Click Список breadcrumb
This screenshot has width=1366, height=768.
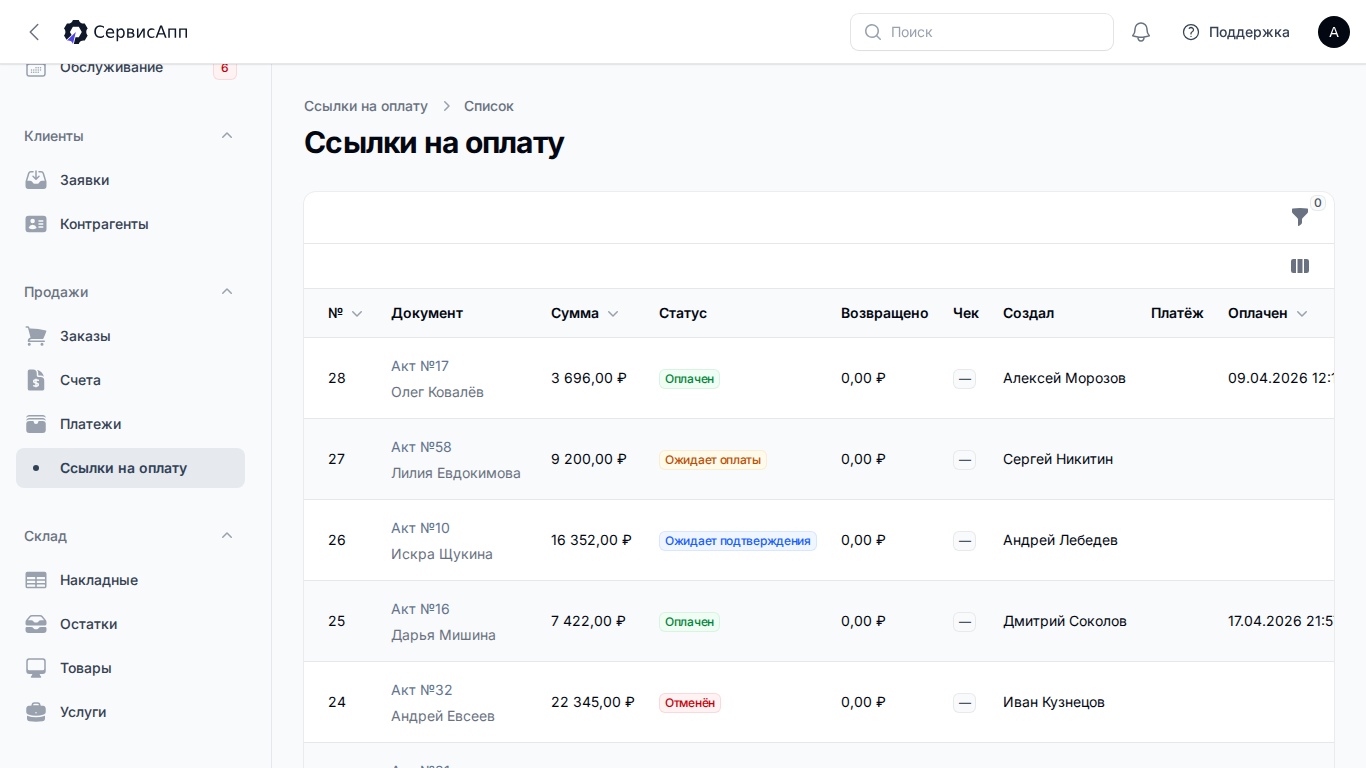pos(489,106)
